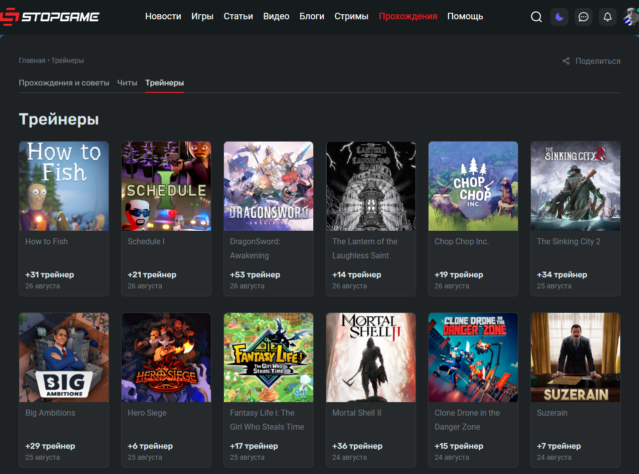Click the StopGame logo
Viewport: 639px width, 474px height.
click(x=50, y=17)
